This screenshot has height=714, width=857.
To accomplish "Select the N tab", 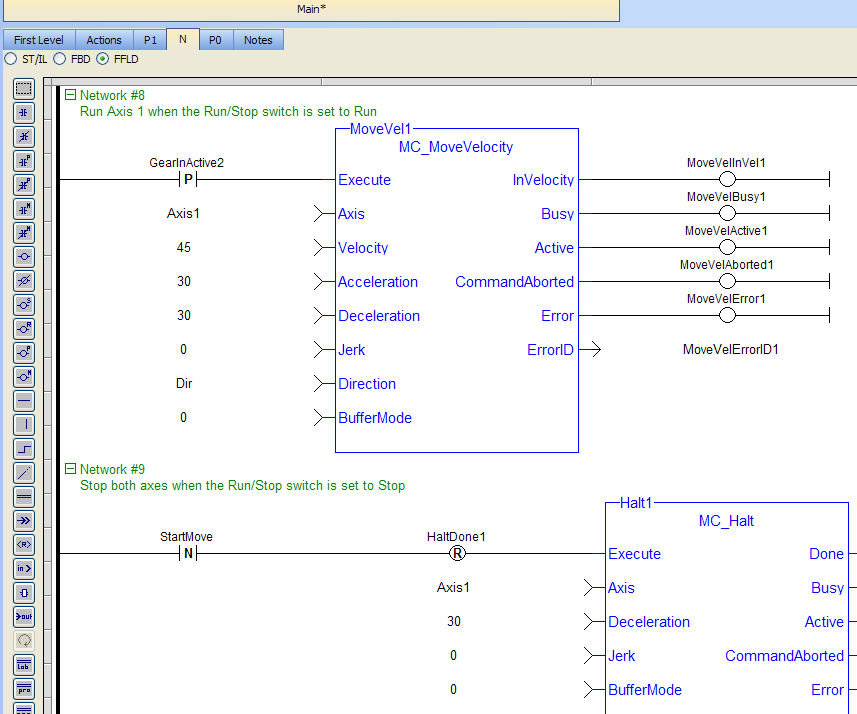I will (x=183, y=39).
